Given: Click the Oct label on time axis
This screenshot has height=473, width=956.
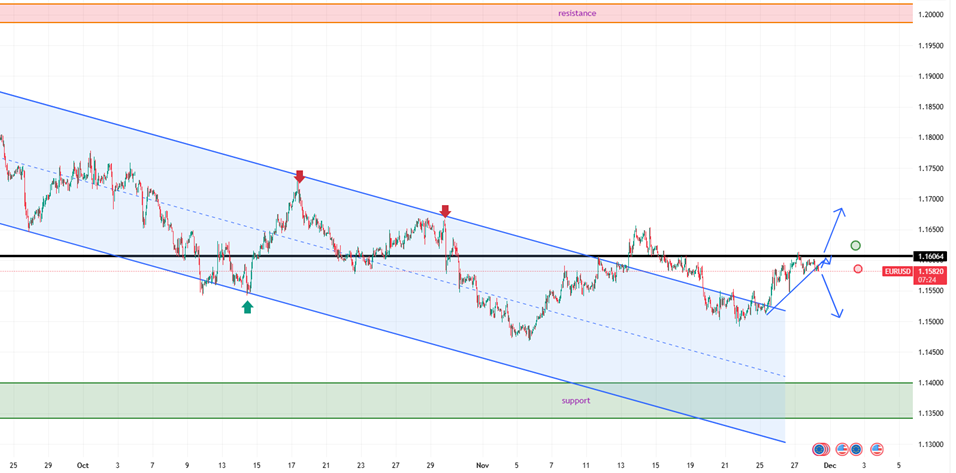Looking at the screenshot, I should 82,465.
